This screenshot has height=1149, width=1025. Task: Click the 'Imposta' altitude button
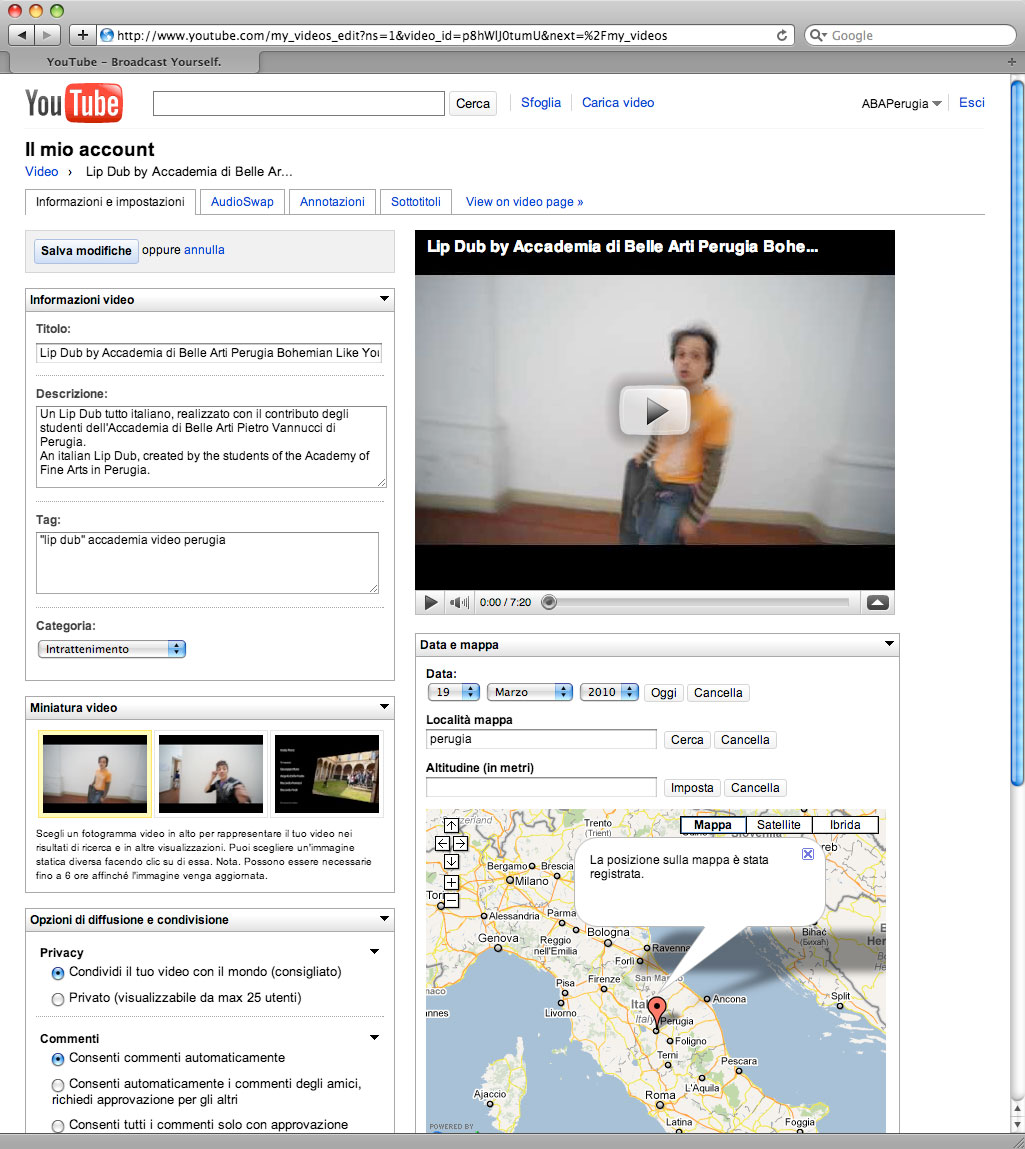click(x=692, y=788)
